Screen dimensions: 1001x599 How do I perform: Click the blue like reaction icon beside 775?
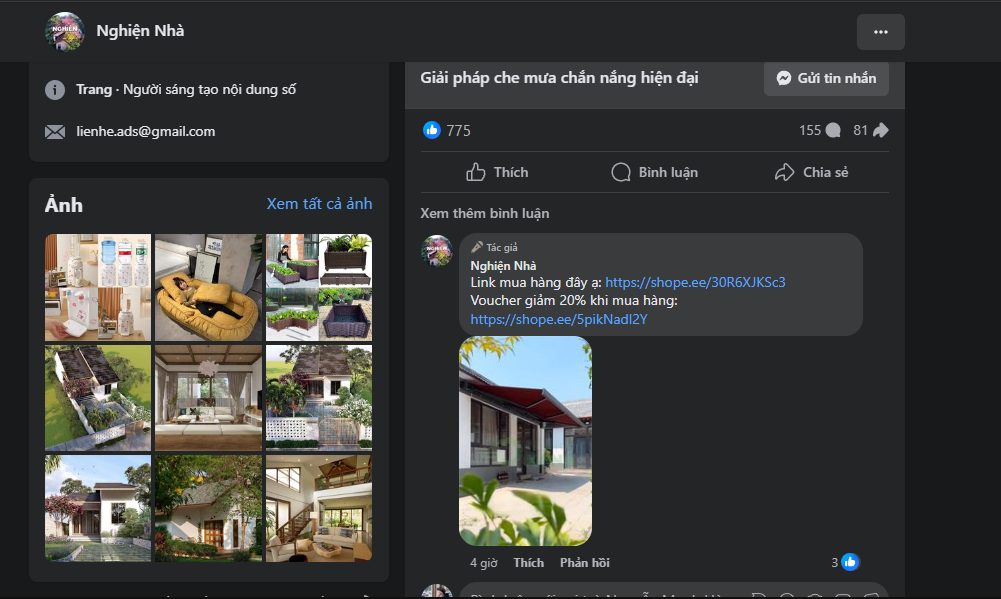pos(432,130)
